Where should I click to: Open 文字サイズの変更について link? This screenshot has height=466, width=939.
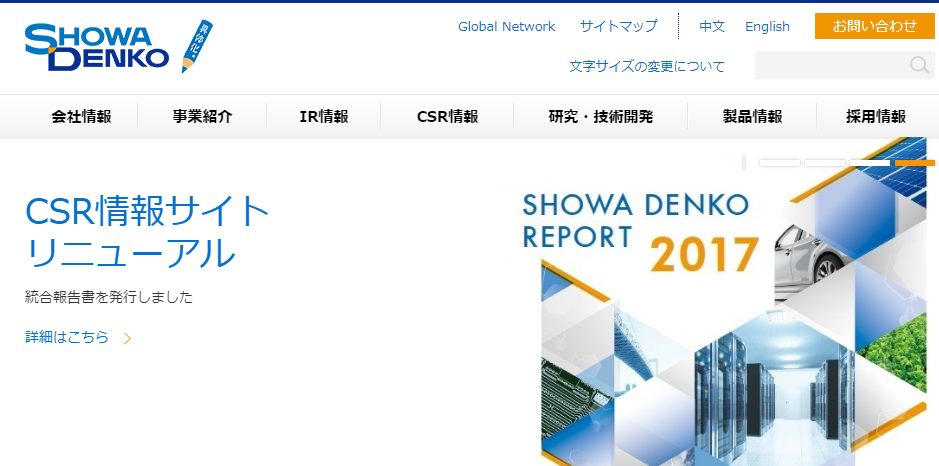(x=647, y=66)
